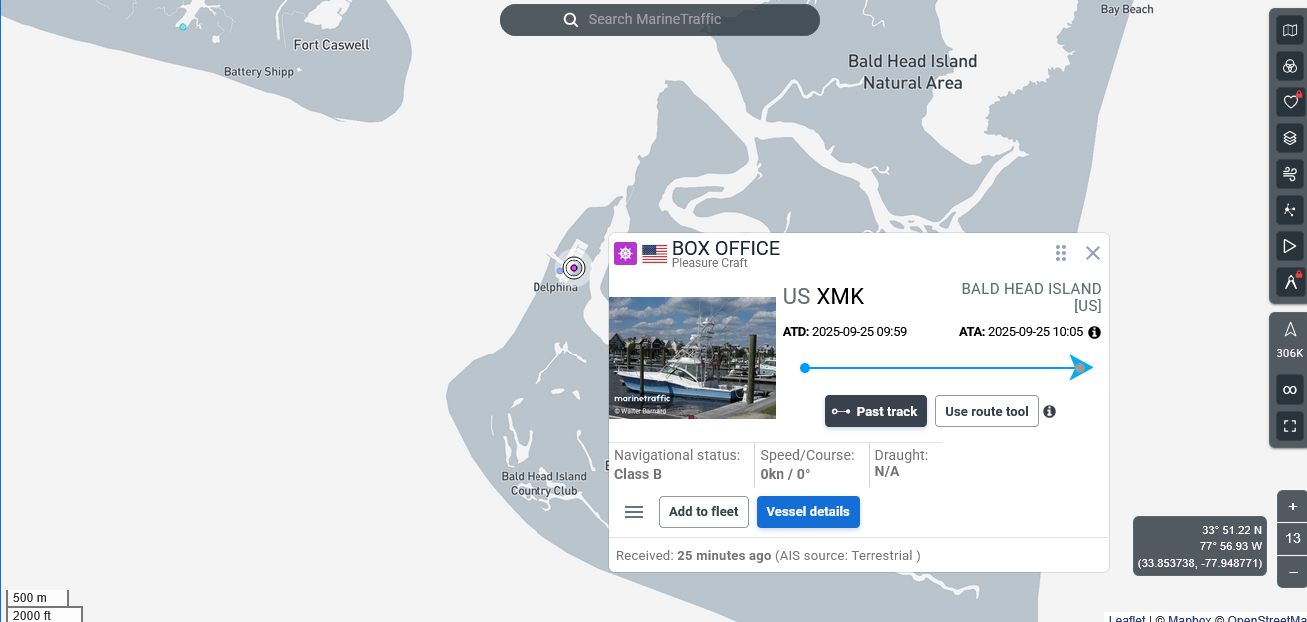
Task: Click the BALD HEAD ISLAND [US] destination
Action: [1031, 297]
